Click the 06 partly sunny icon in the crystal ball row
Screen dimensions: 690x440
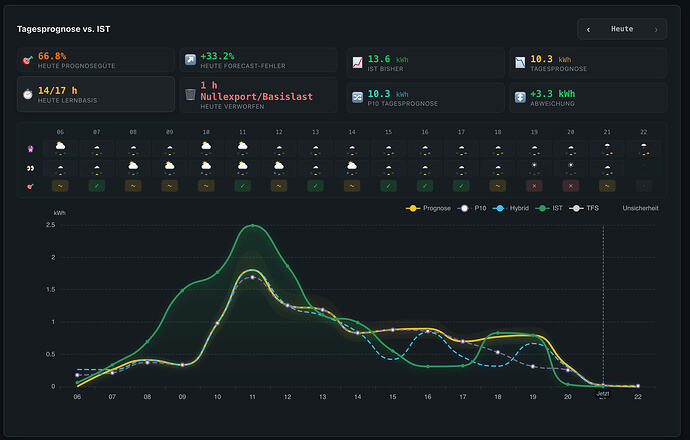60,147
